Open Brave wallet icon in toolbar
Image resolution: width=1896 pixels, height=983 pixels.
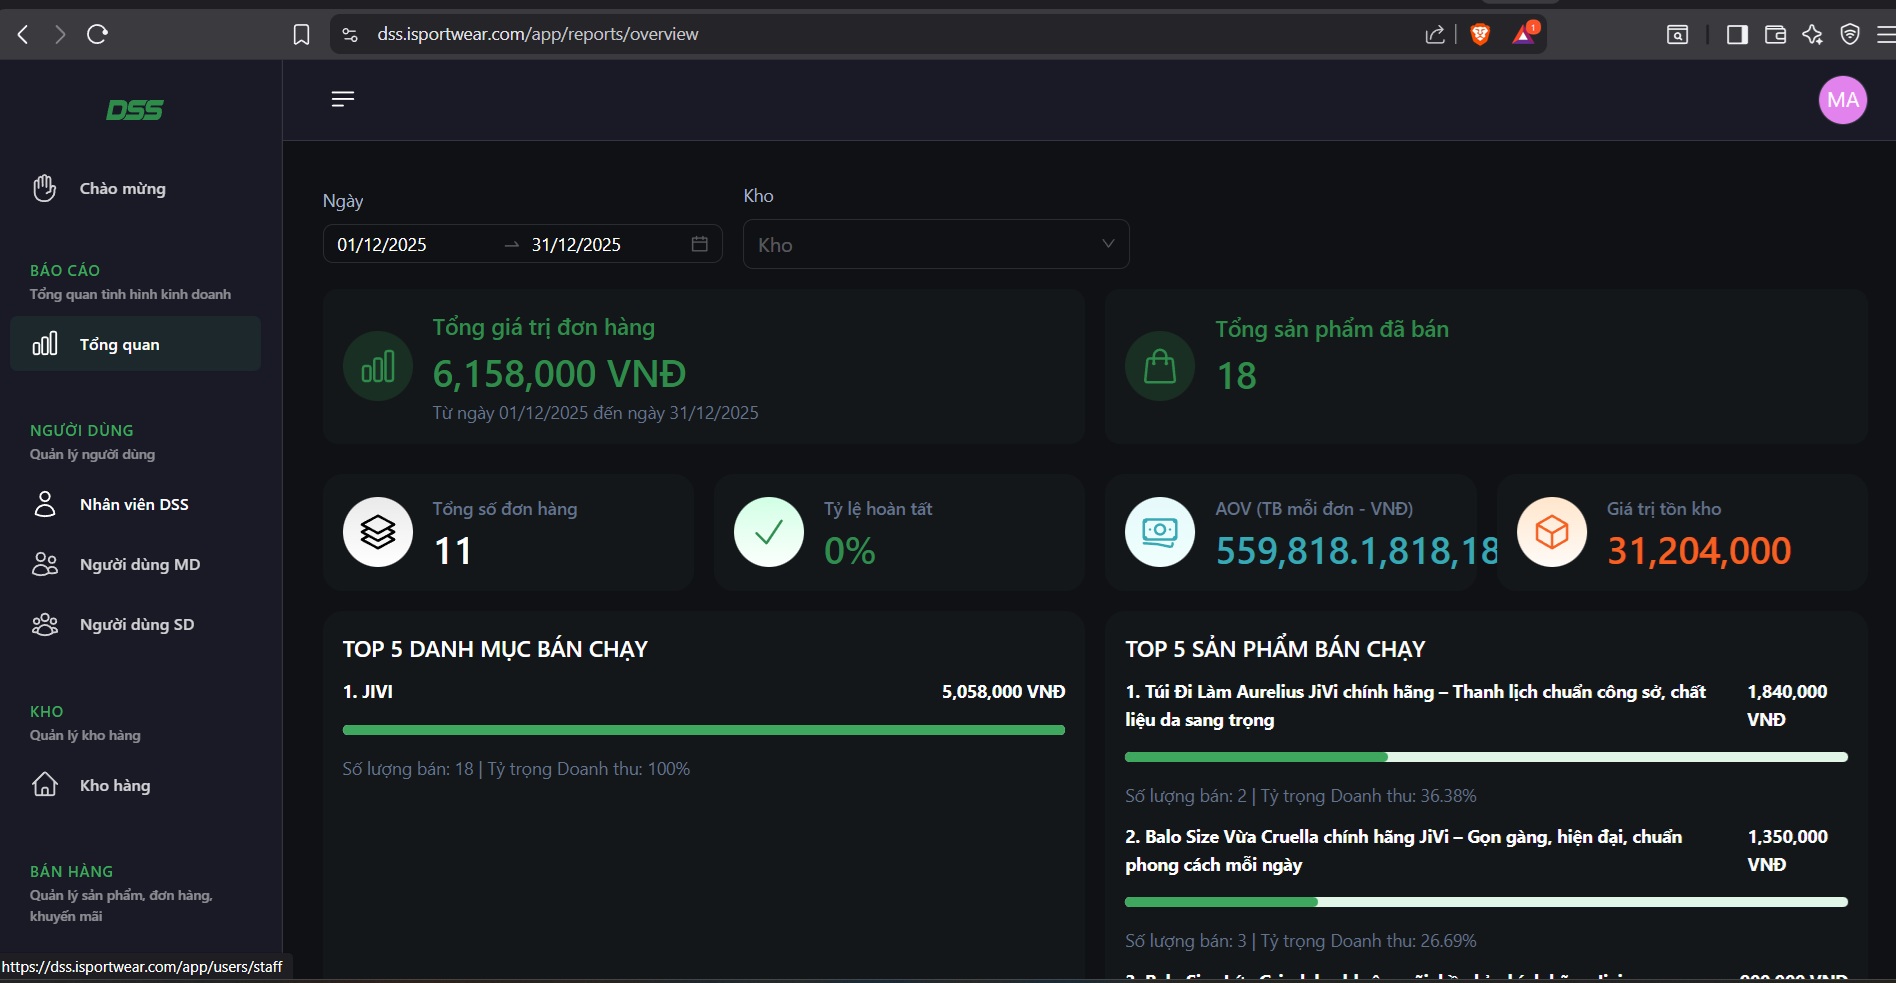click(1775, 35)
